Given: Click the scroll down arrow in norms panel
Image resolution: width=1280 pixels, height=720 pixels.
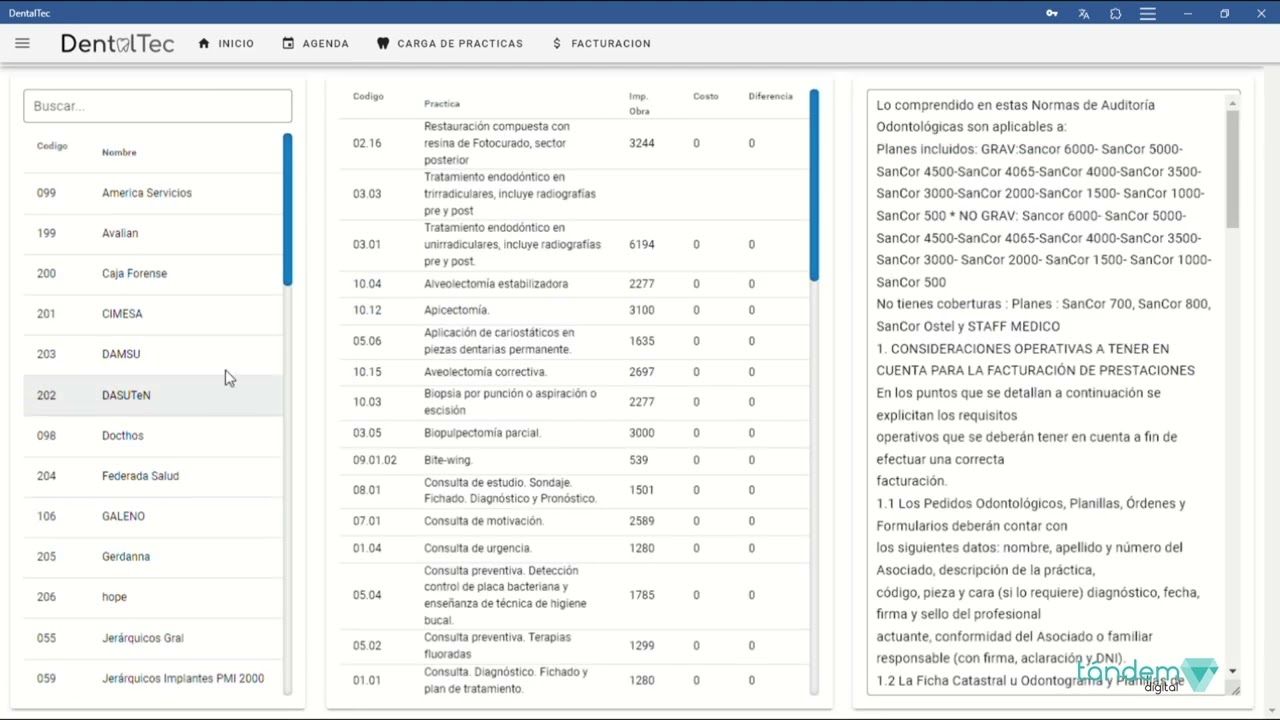Looking at the screenshot, I should (1233, 671).
